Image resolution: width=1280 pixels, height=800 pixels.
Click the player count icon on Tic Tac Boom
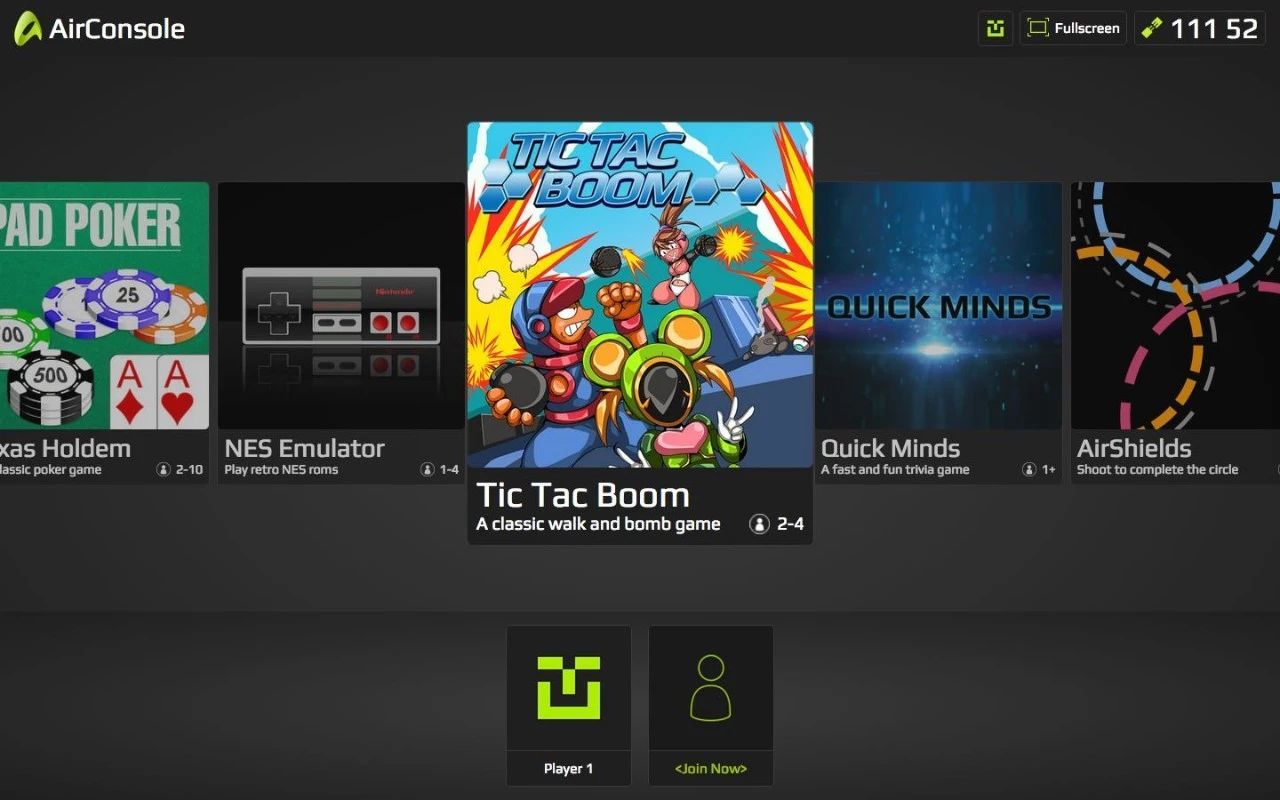click(759, 524)
